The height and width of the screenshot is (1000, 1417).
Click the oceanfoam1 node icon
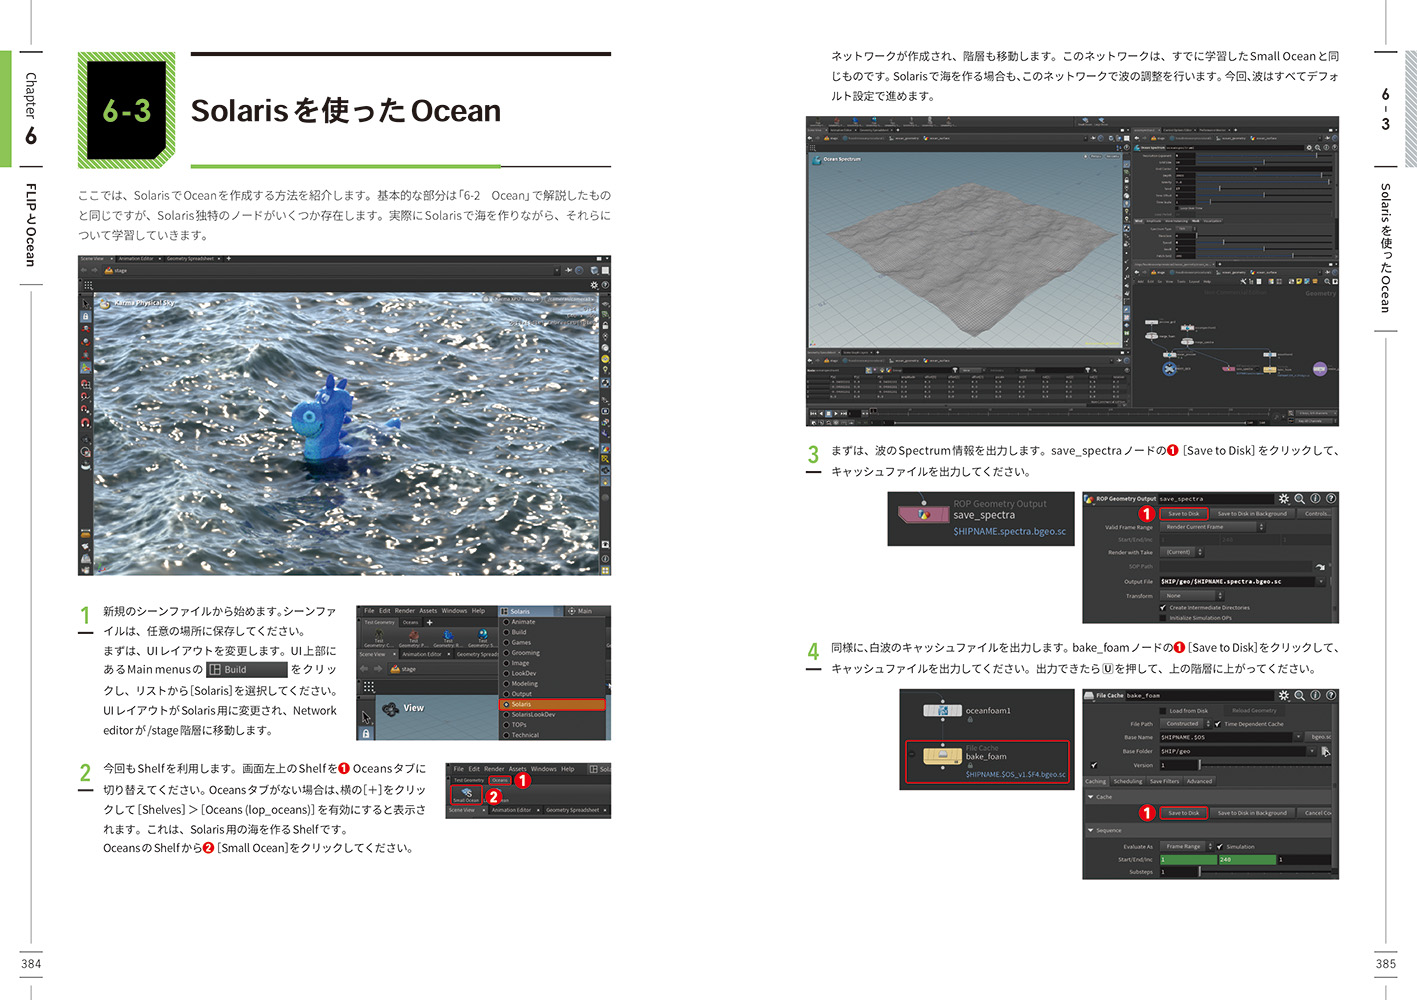[x=942, y=711]
